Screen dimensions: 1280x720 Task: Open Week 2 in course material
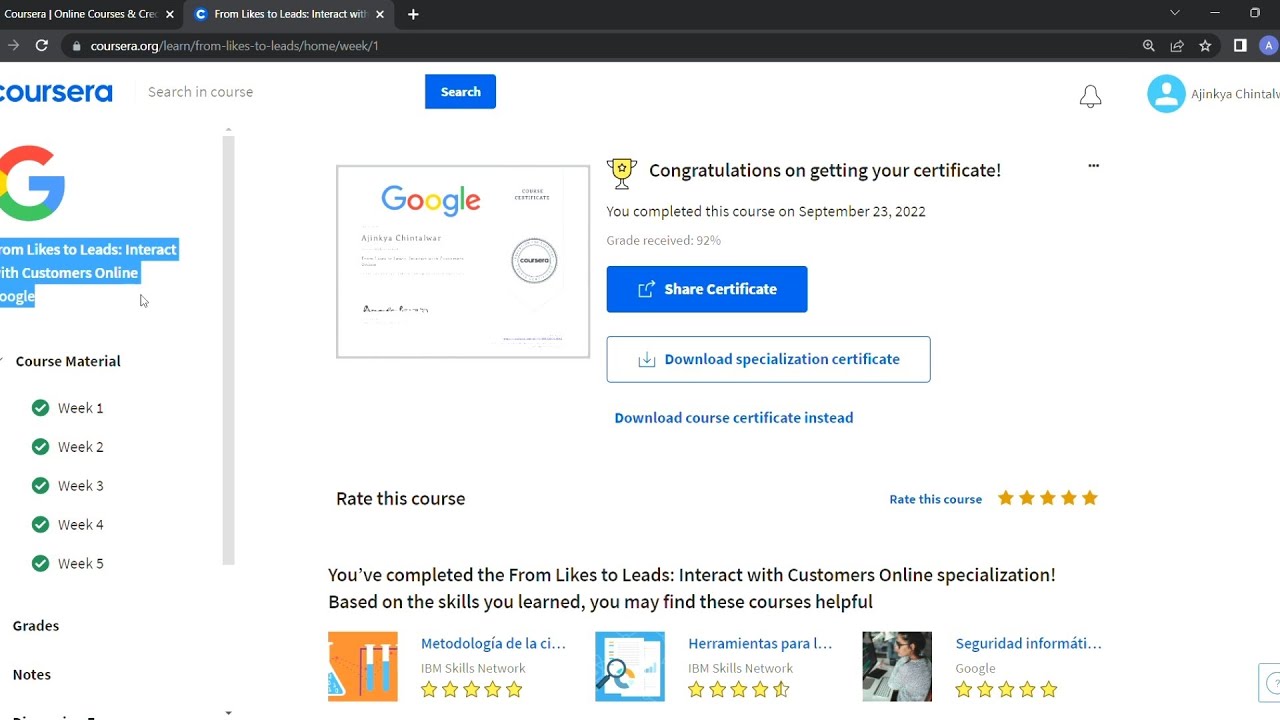[80, 447]
